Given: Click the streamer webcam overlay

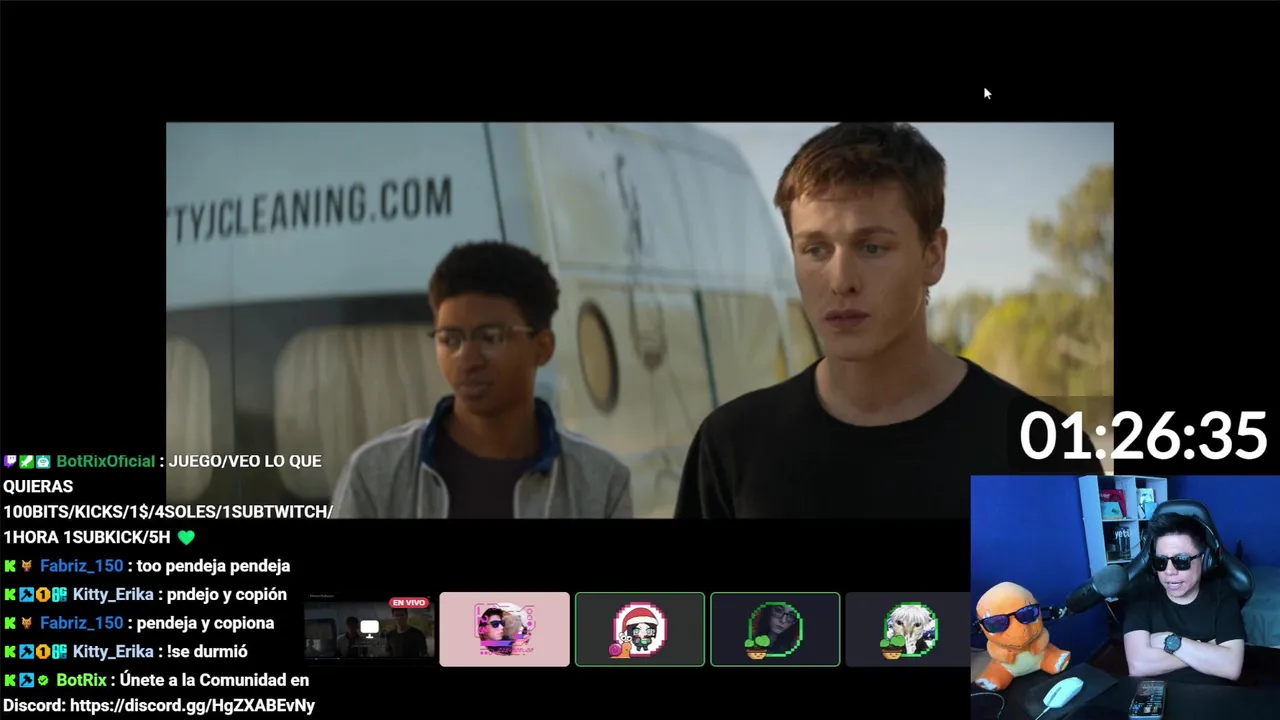Looking at the screenshot, I should point(1125,597).
